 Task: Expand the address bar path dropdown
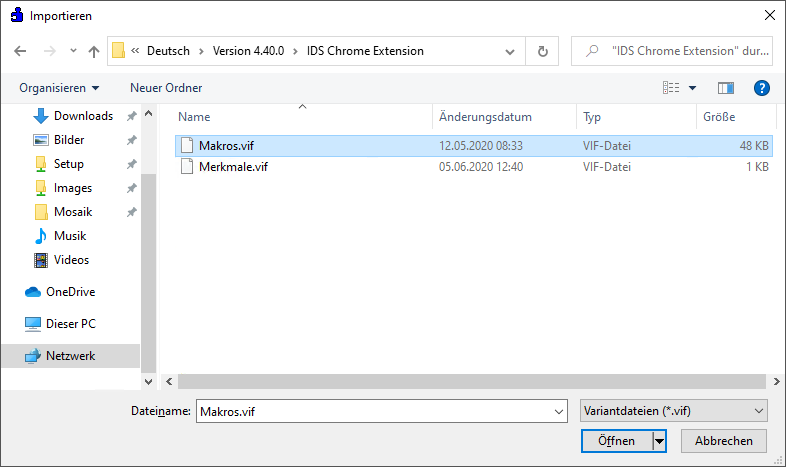[x=511, y=51]
